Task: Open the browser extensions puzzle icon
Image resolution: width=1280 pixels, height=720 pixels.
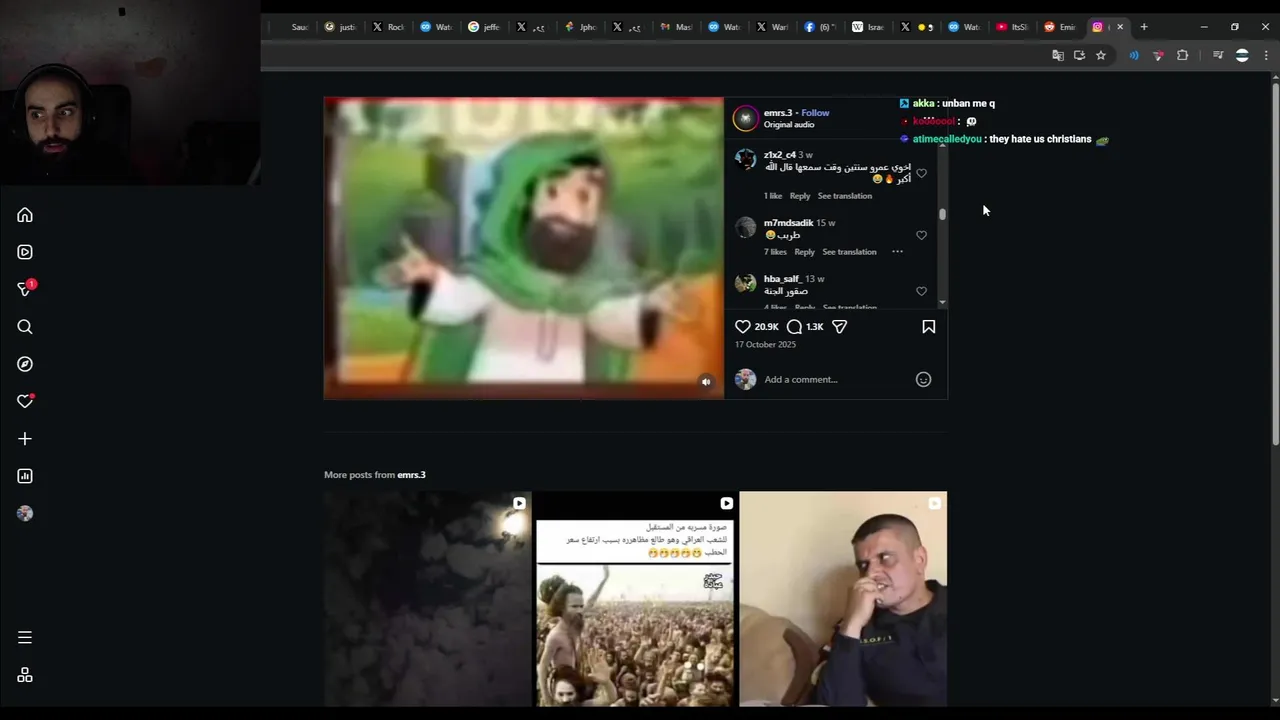Action: coord(1182,55)
